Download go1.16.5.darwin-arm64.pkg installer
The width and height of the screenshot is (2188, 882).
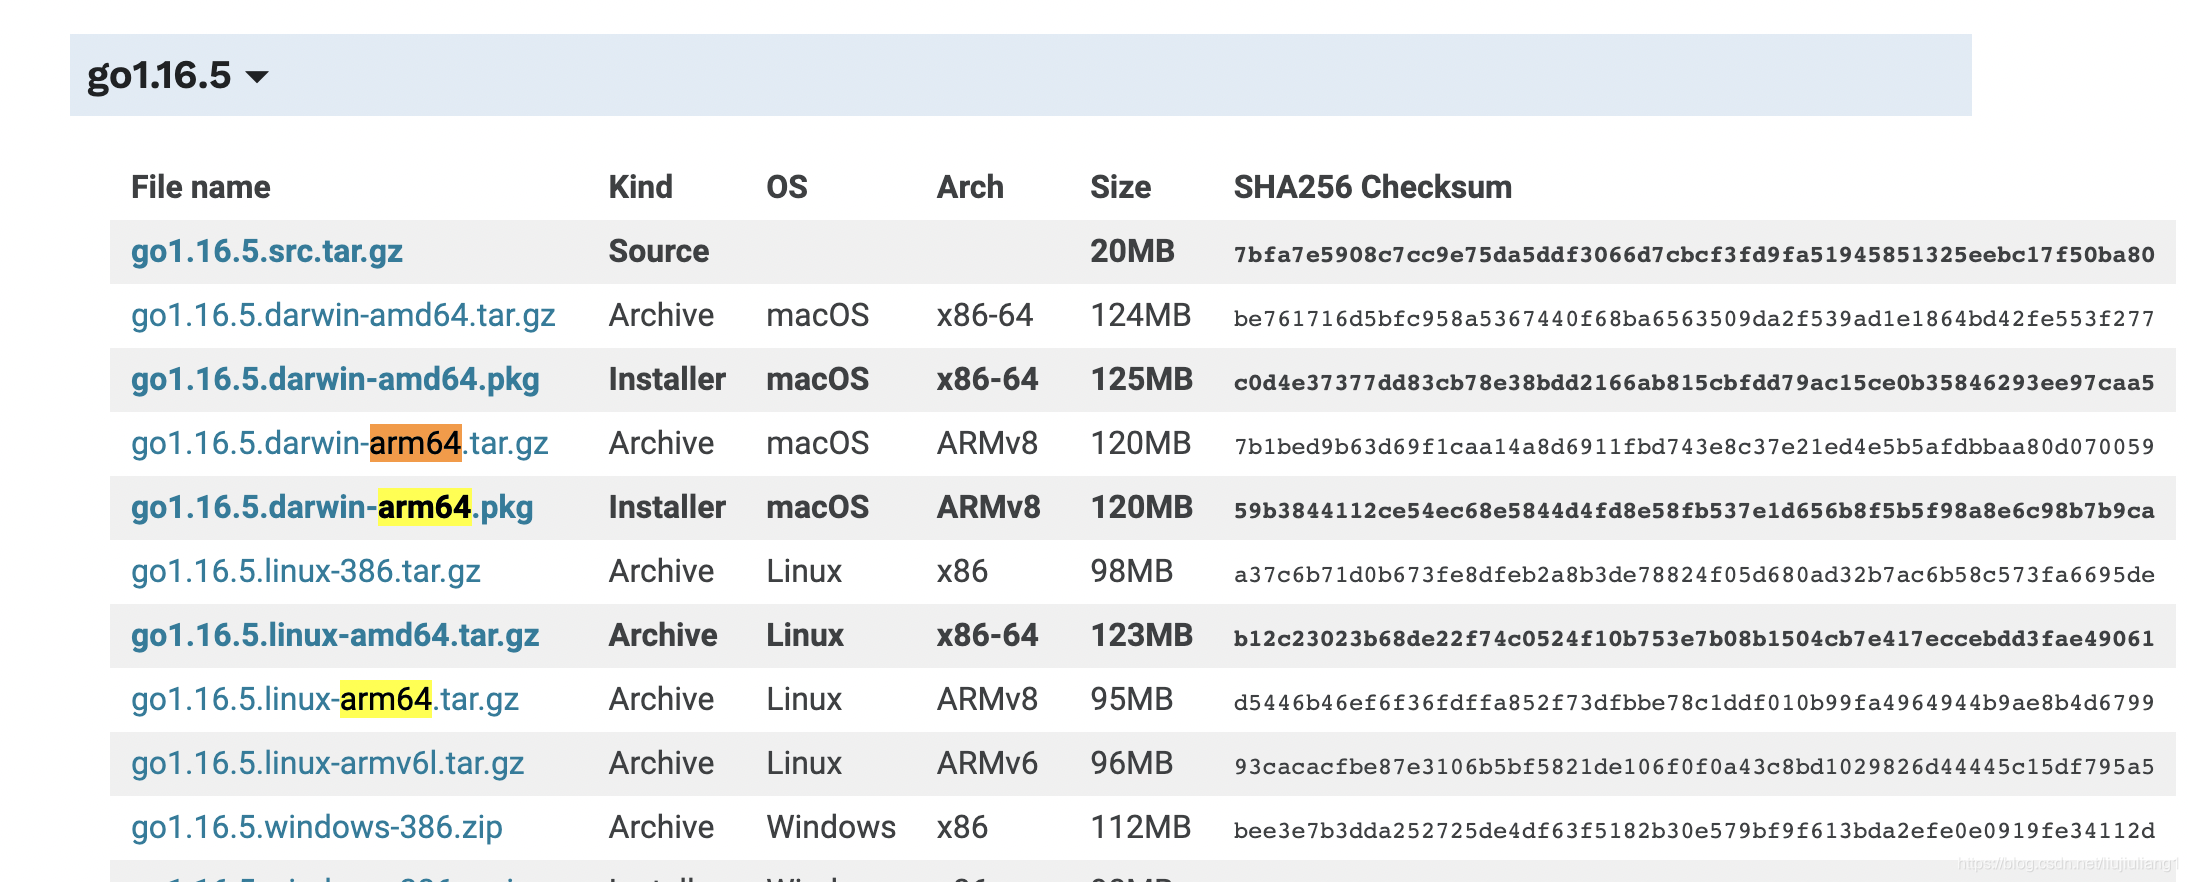point(332,507)
